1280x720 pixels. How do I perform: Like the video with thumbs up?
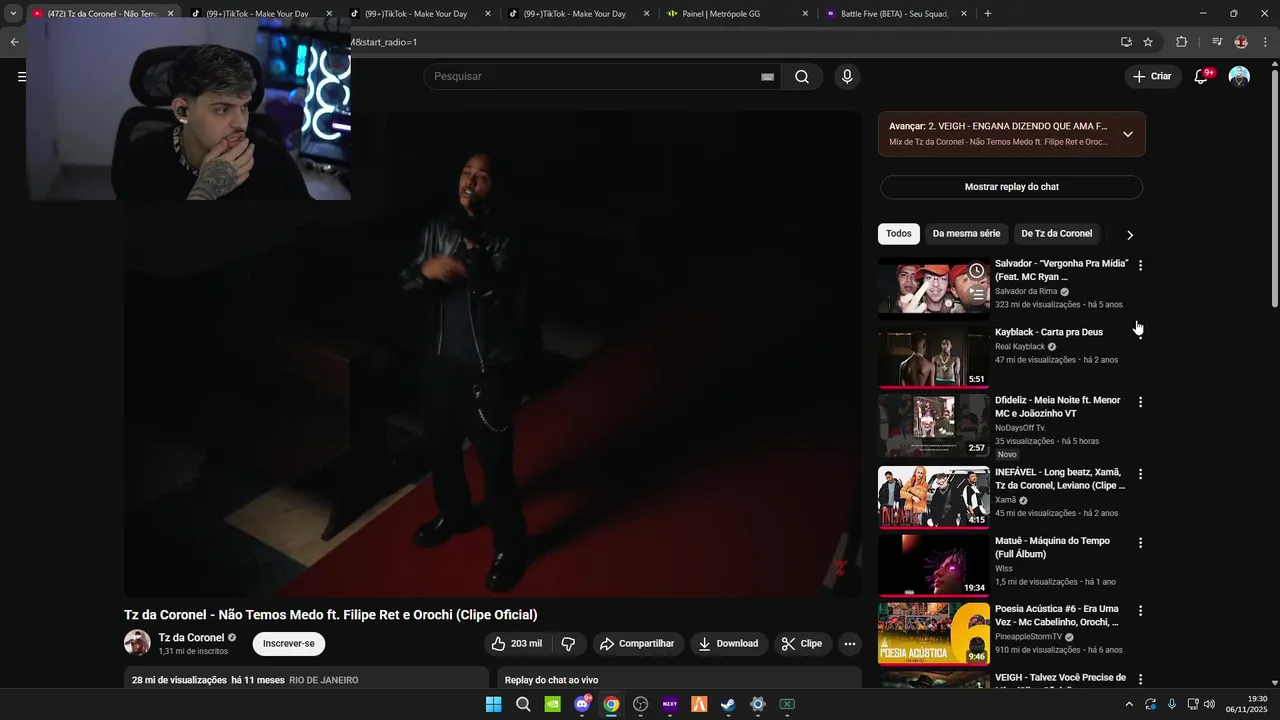click(x=516, y=644)
